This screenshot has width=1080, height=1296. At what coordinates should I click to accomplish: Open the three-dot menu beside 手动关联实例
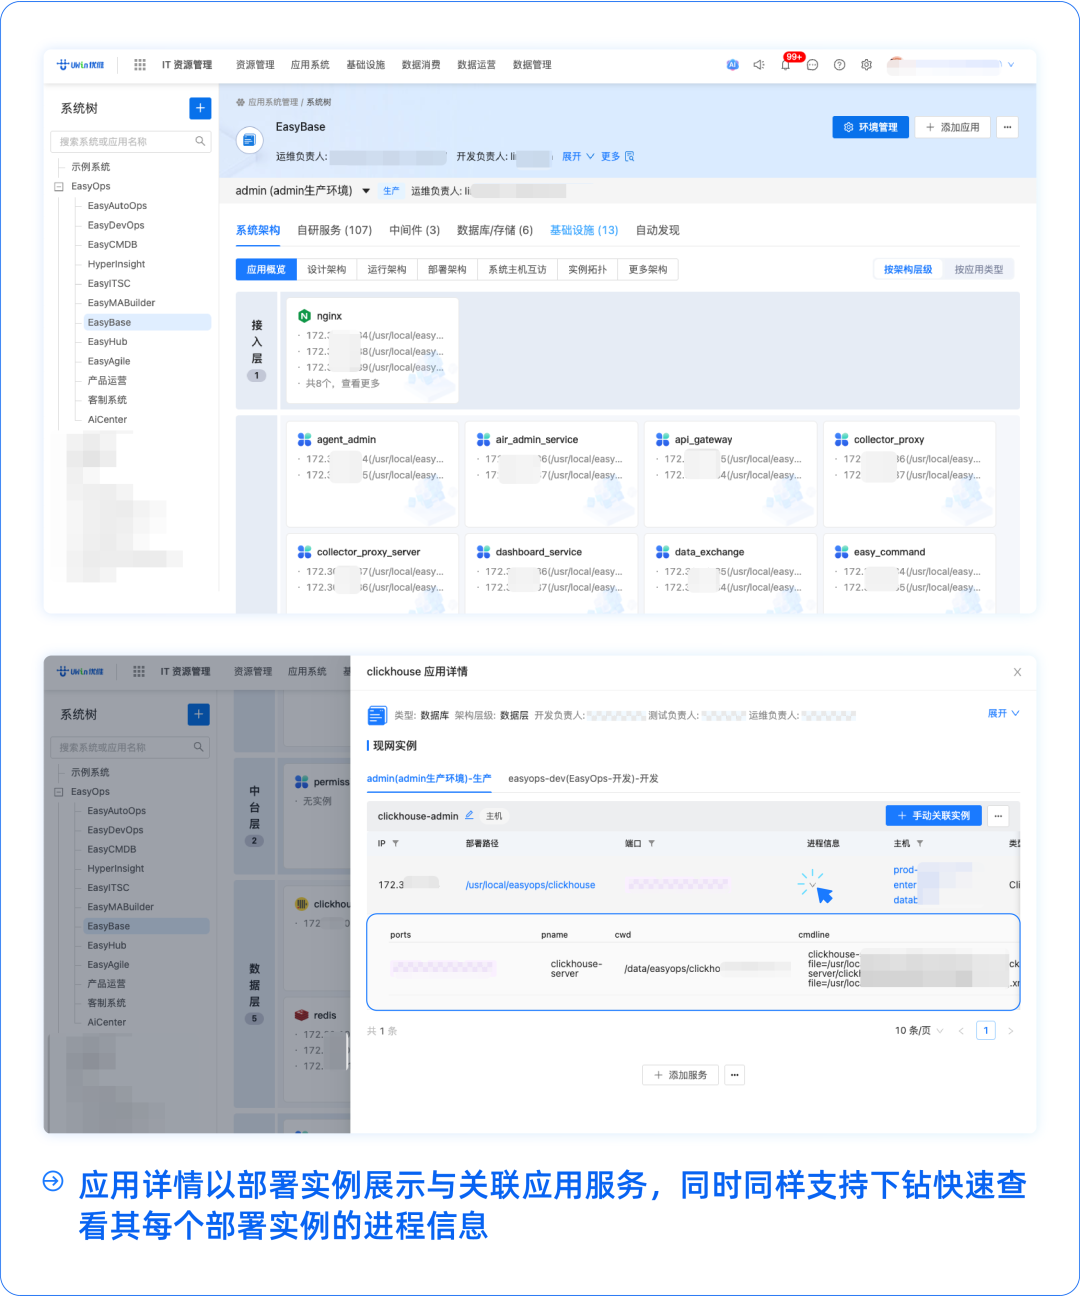point(998,816)
